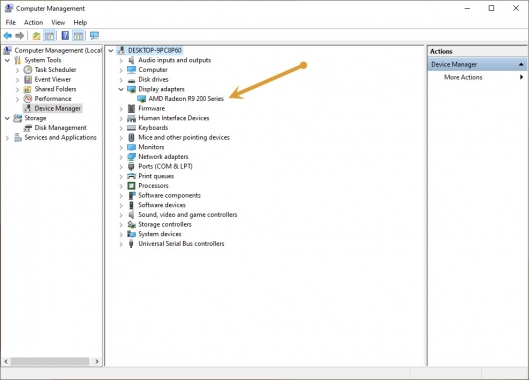The height and width of the screenshot is (380, 529).
Task: Click the Show/Hide Action Pane toolbar icon
Action: [x=78, y=35]
